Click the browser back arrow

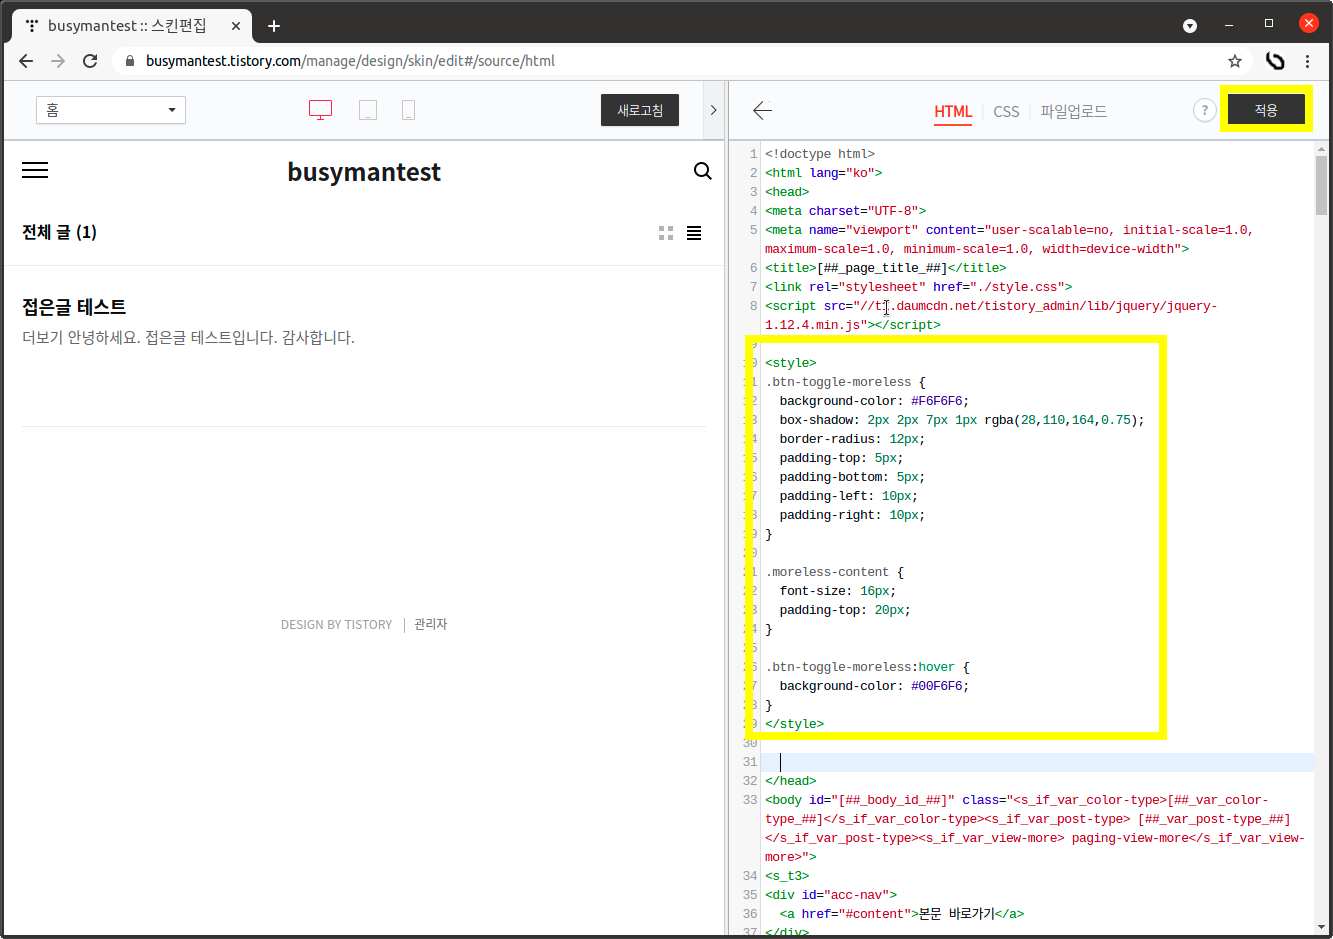tap(26, 61)
